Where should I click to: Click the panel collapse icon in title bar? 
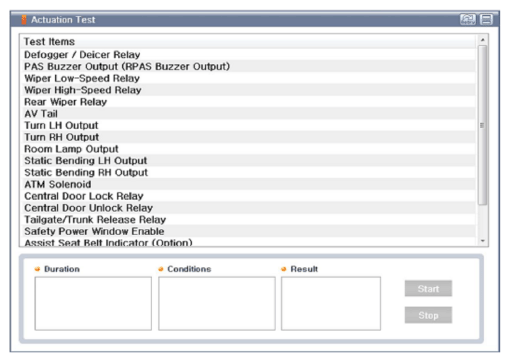(x=486, y=19)
